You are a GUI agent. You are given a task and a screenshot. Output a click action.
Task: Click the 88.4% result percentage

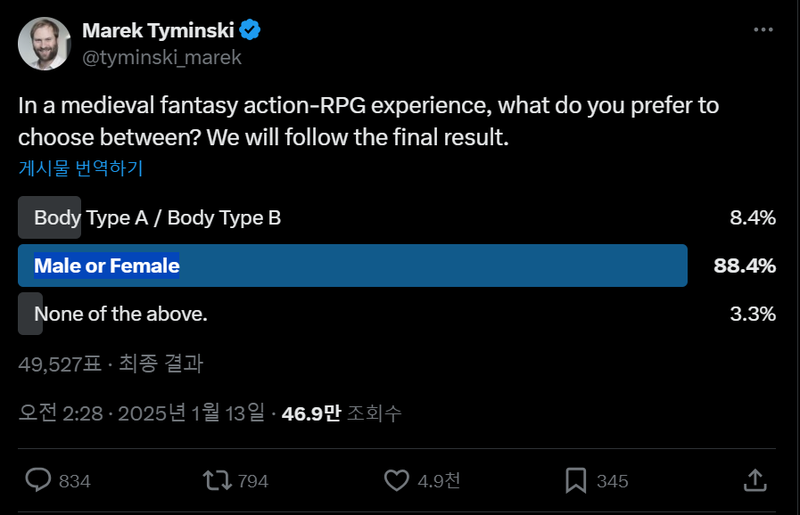(745, 266)
